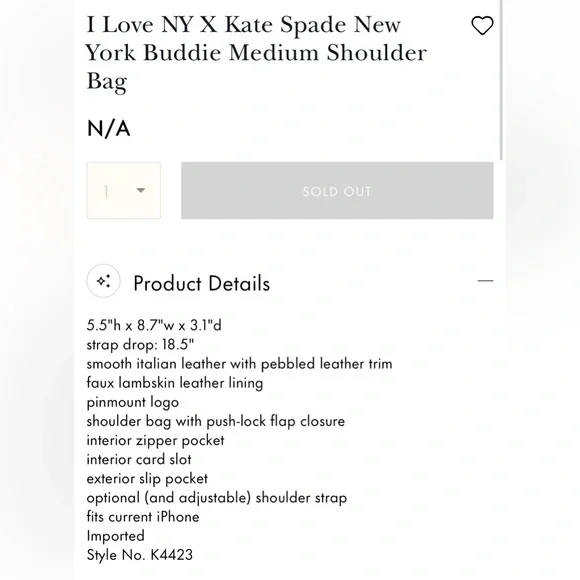The width and height of the screenshot is (580, 580).
Task: Click the optional adjustable shoulder strap line
Action: (x=217, y=498)
